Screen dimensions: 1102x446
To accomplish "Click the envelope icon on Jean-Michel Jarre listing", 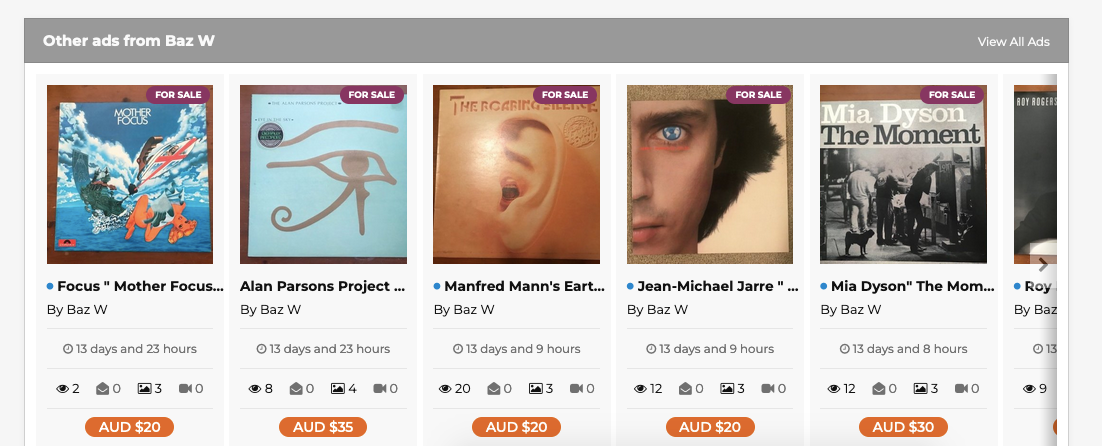I will coord(686,388).
